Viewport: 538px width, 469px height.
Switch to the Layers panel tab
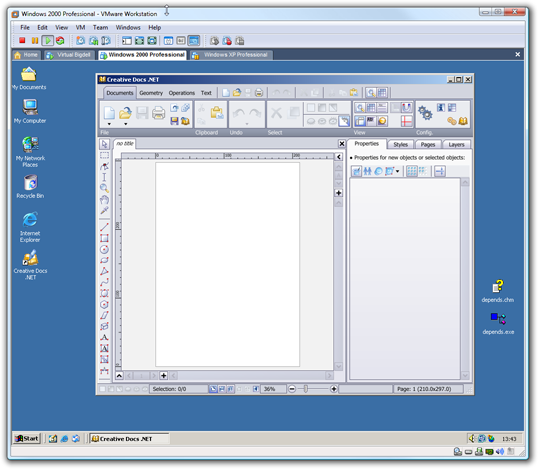[456, 144]
